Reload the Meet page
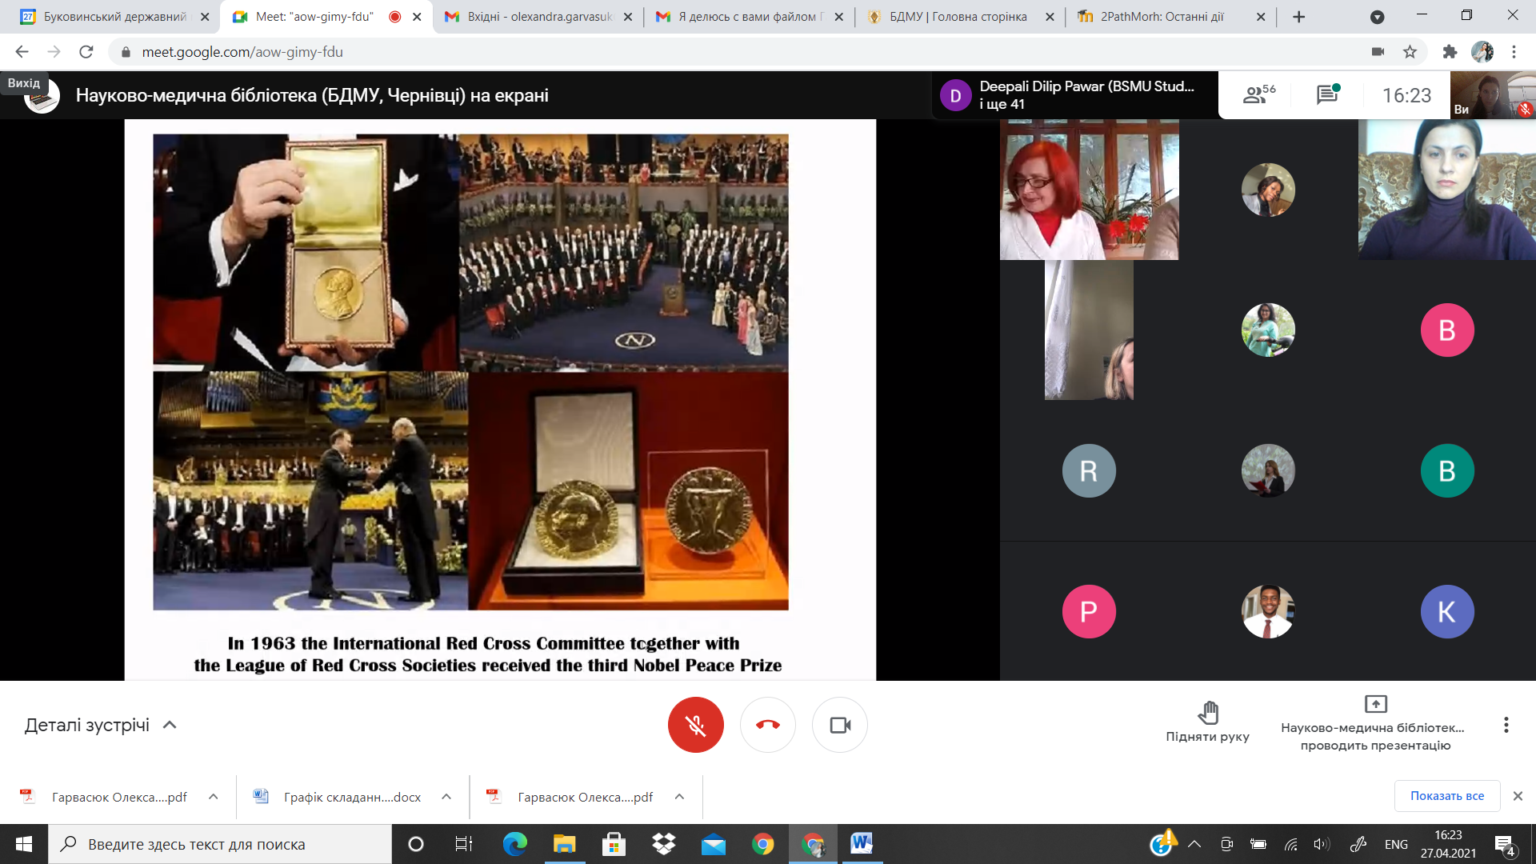1536x864 pixels. pos(86,52)
